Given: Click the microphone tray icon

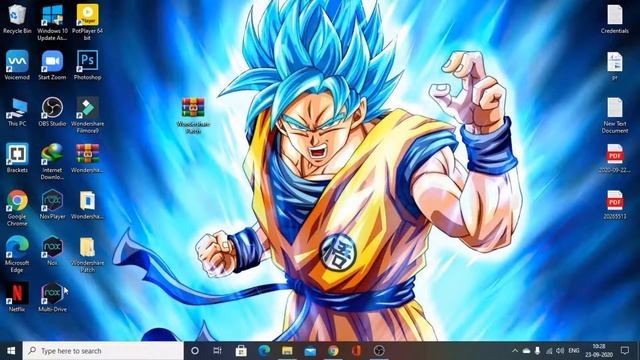Looking at the screenshot, I should [x=538, y=351].
